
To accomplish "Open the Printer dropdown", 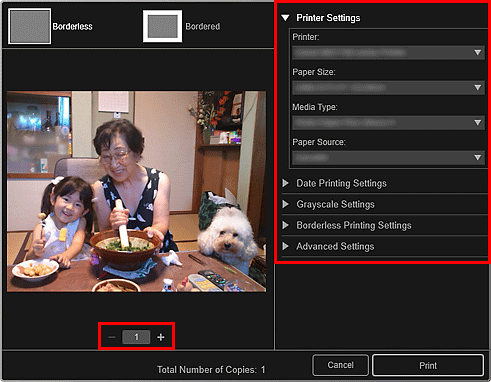I will (x=388, y=53).
